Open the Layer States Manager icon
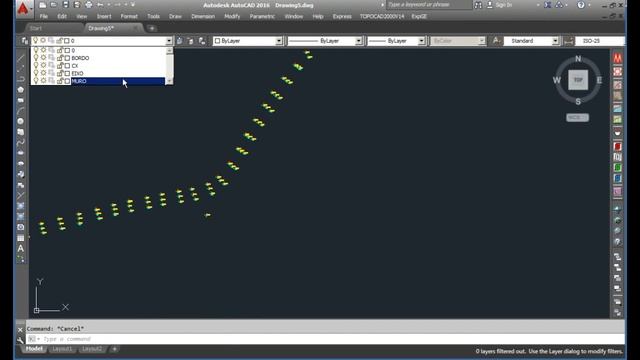 [x=202, y=41]
